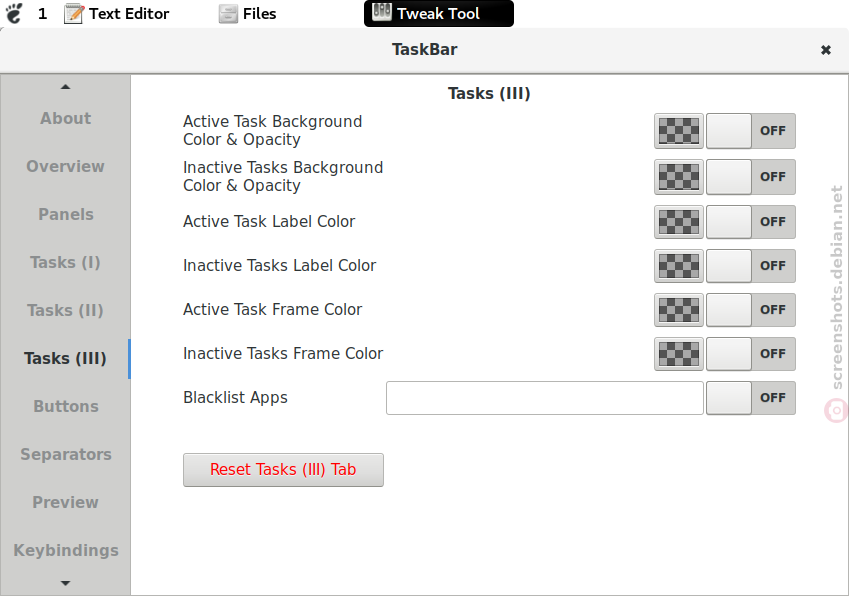The image size is (849, 596).
Task: Switch to Tweak Tool taskbar icon
Action: (382, 12)
